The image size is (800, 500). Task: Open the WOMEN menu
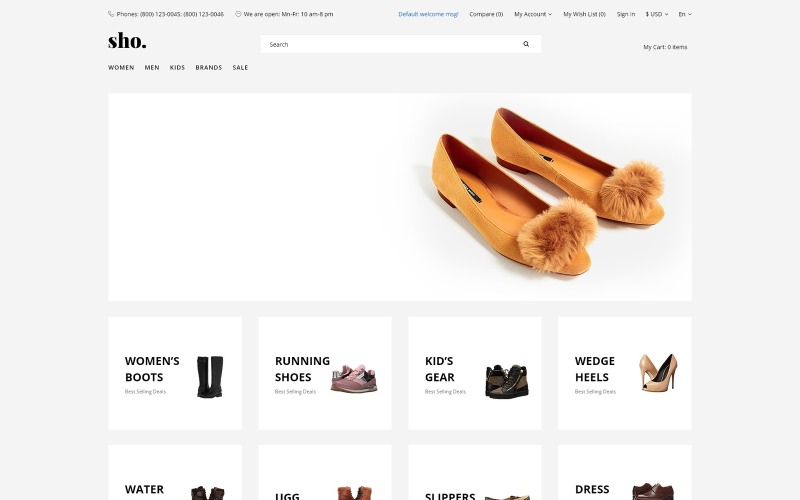(x=121, y=67)
